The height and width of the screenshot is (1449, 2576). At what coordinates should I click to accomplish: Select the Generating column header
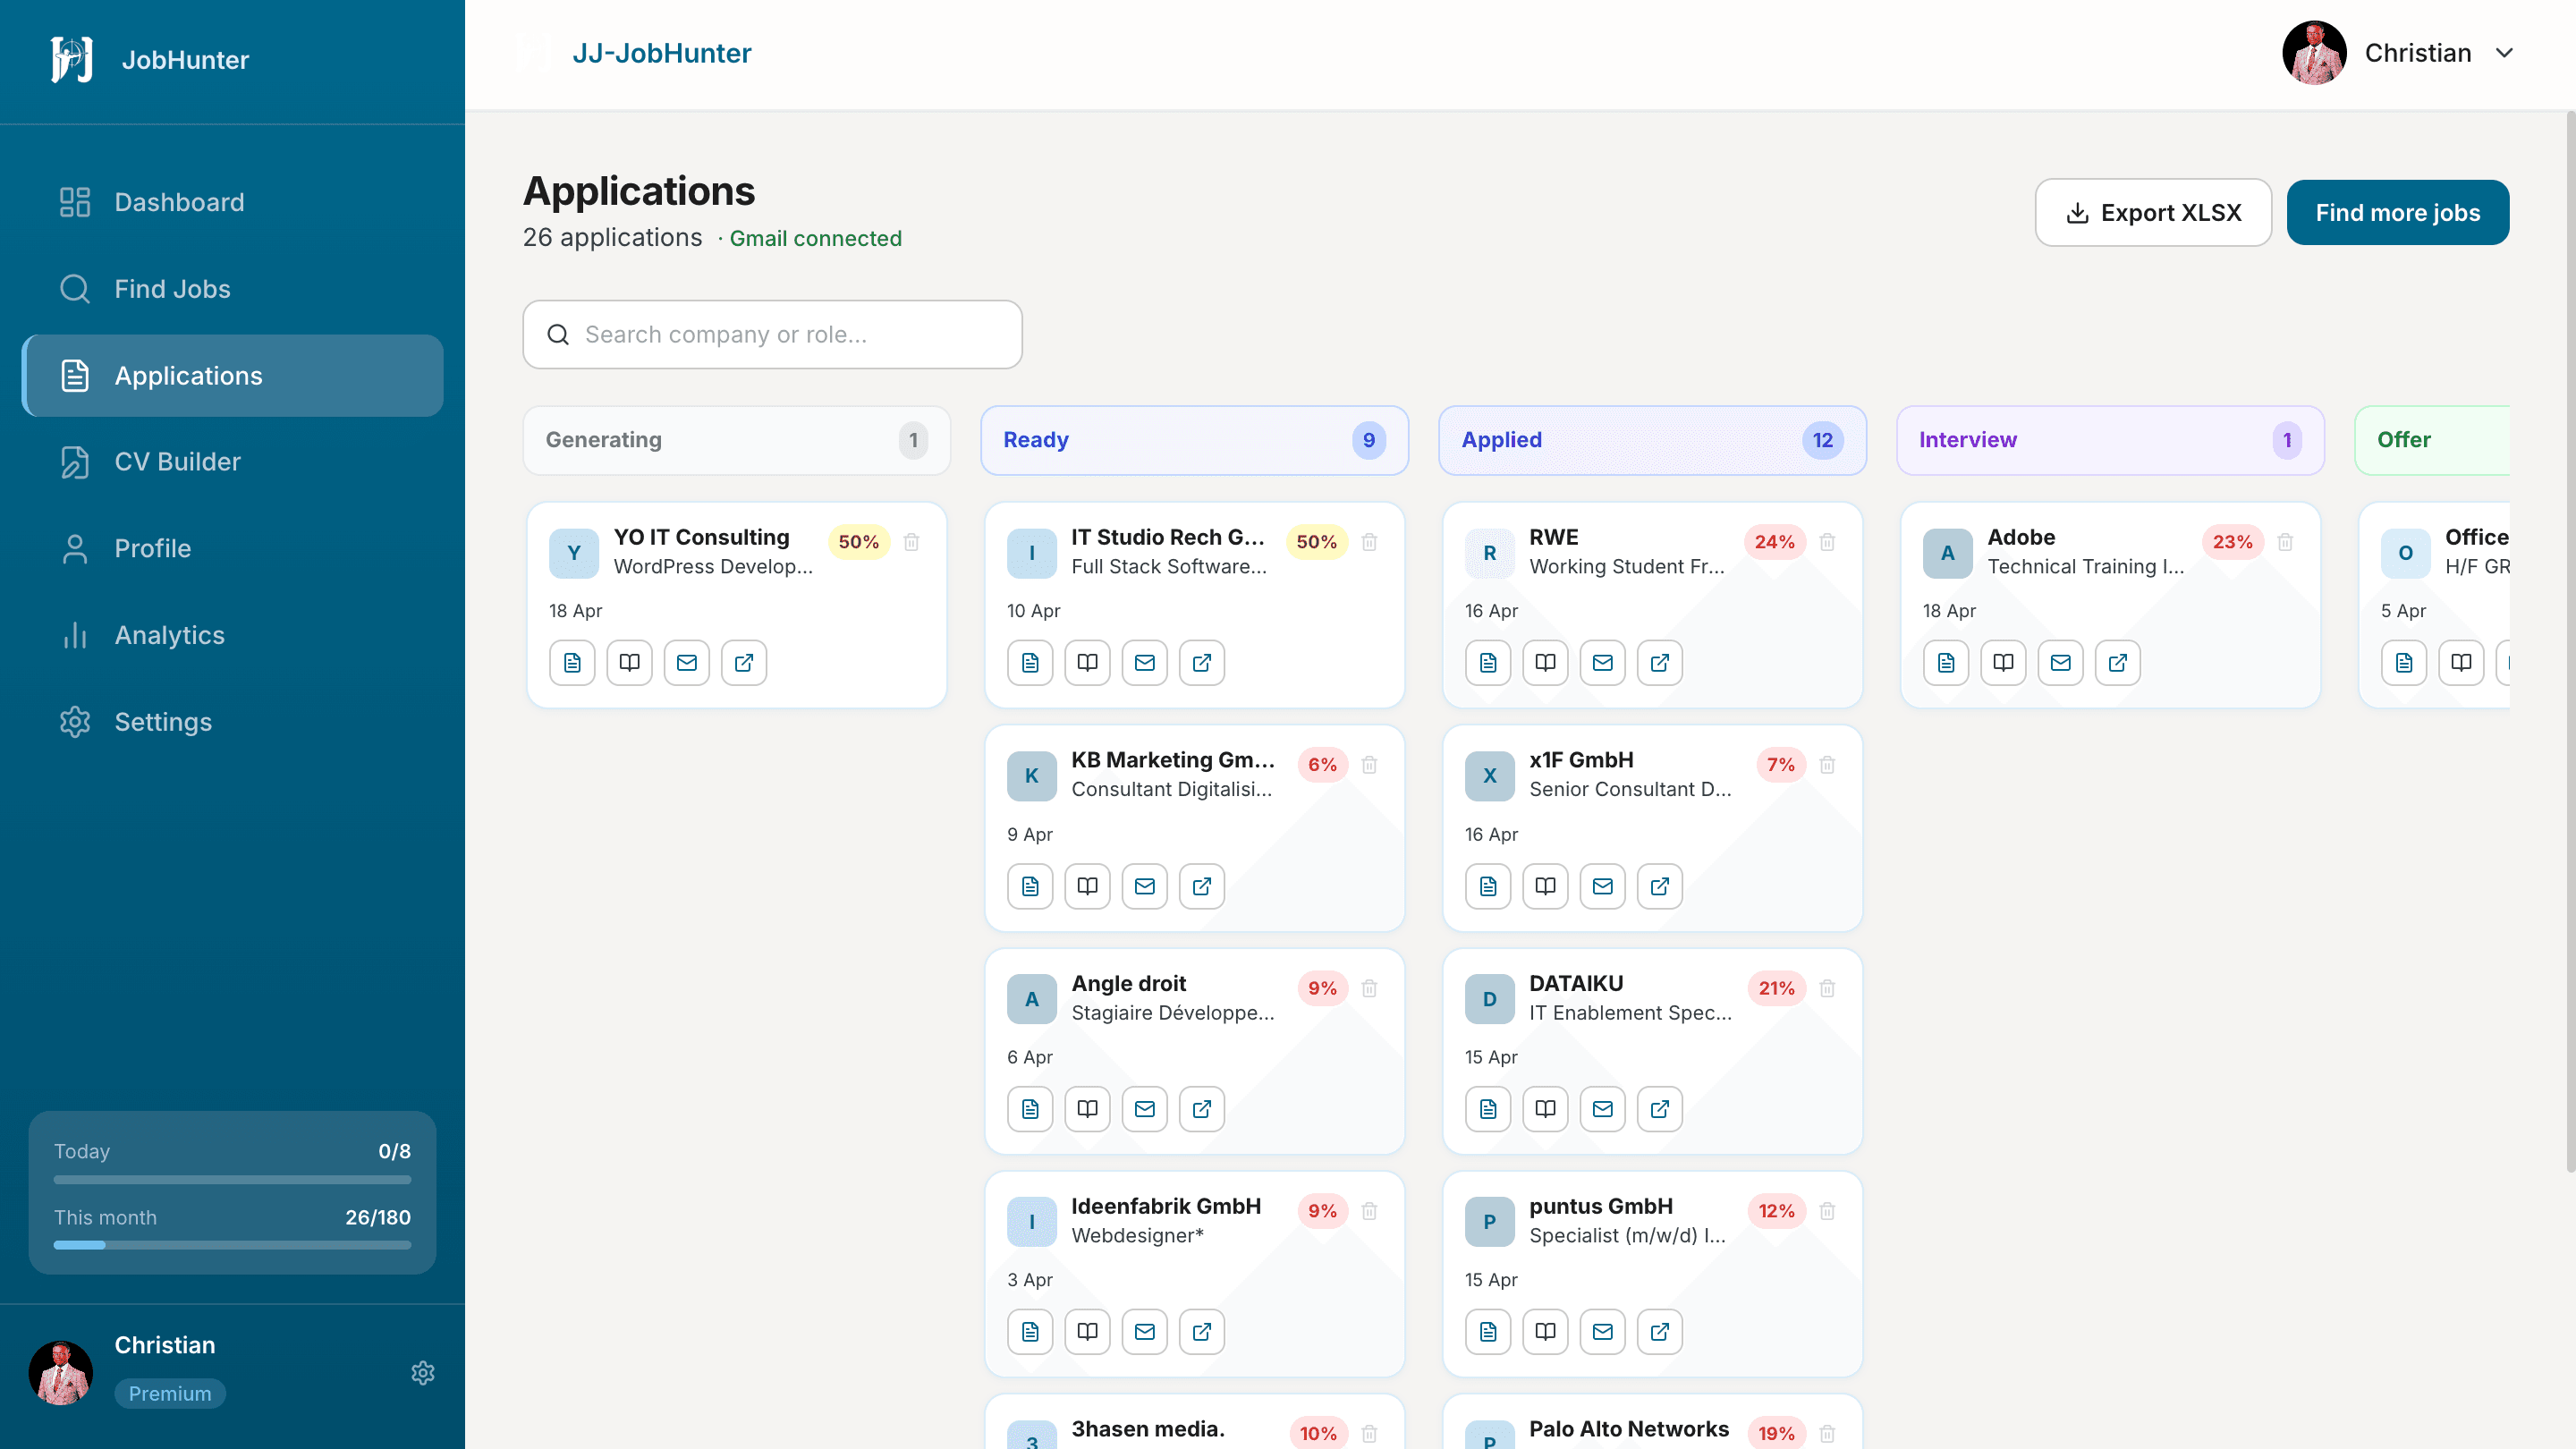736,440
